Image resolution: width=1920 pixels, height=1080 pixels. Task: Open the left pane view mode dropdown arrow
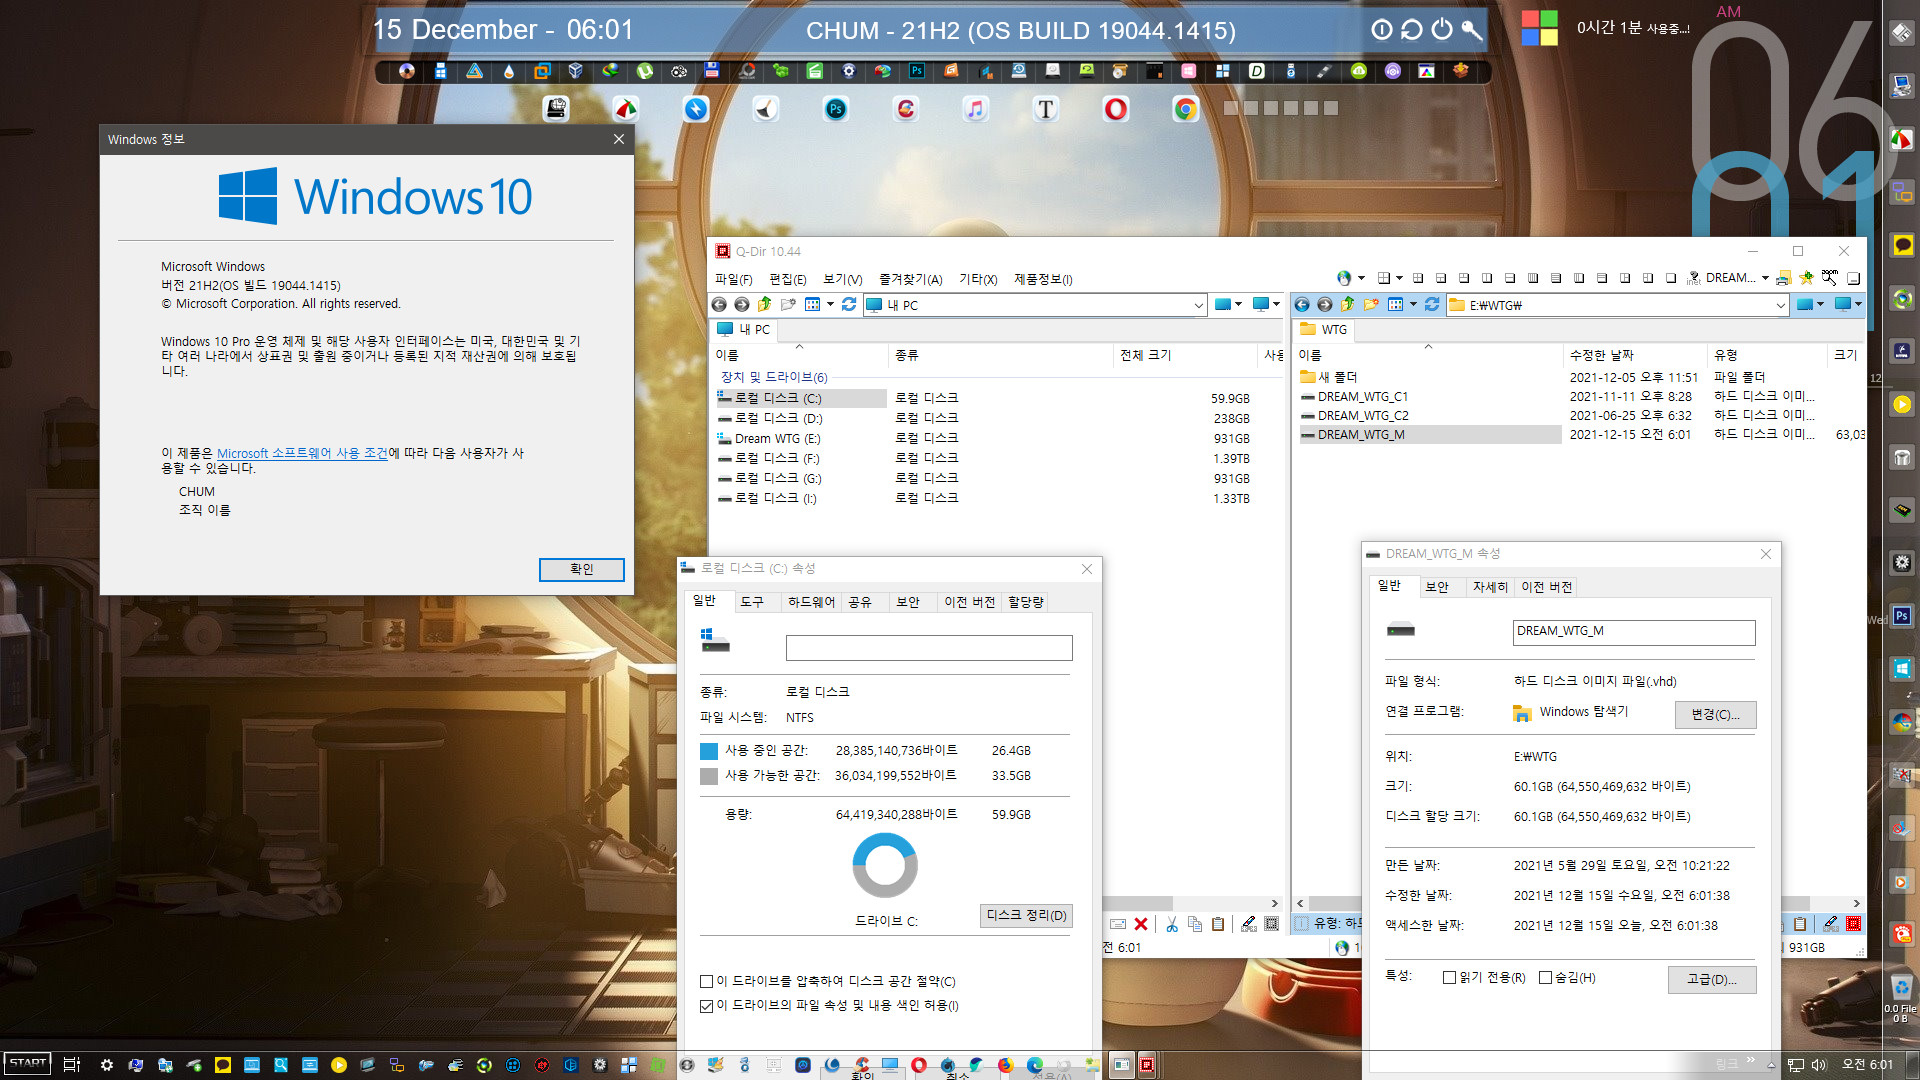(830, 304)
